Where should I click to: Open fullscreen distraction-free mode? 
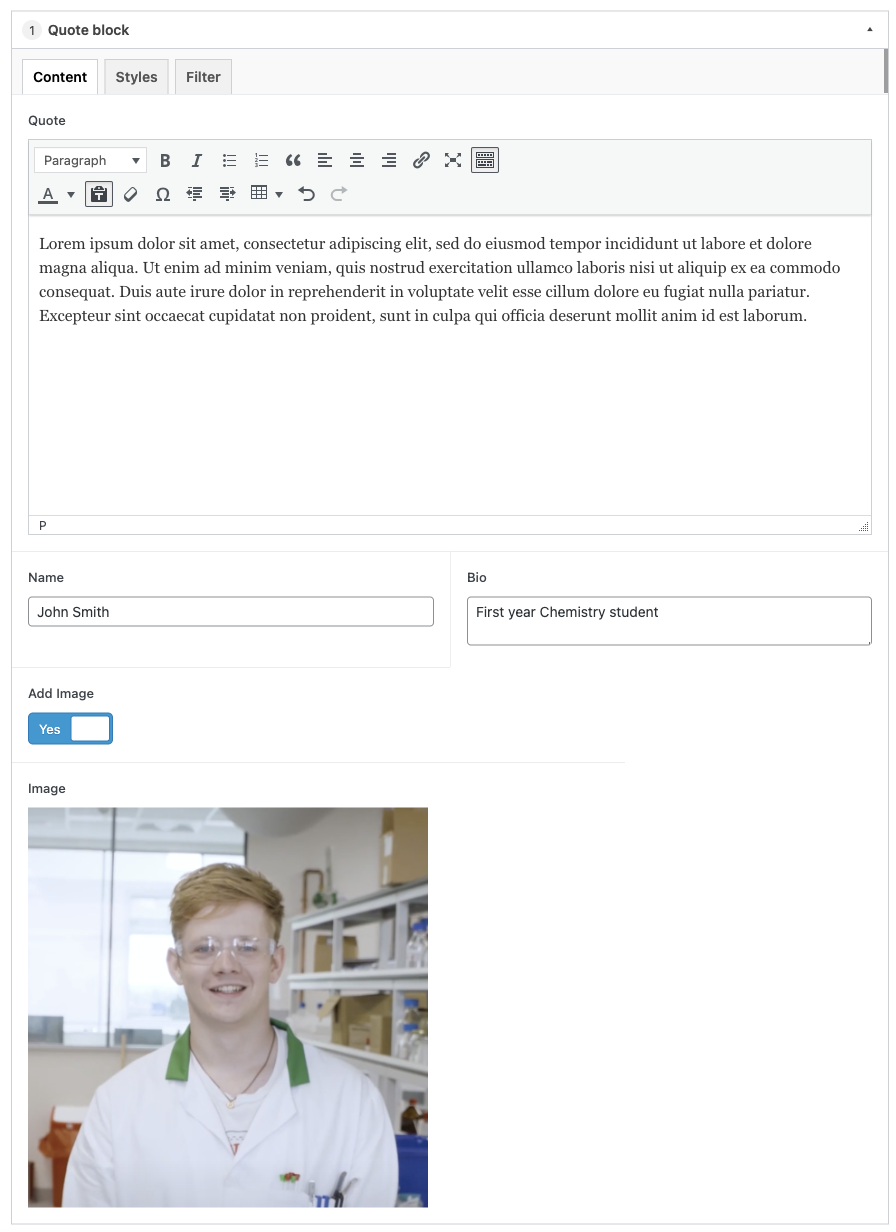click(x=453, y=160)
